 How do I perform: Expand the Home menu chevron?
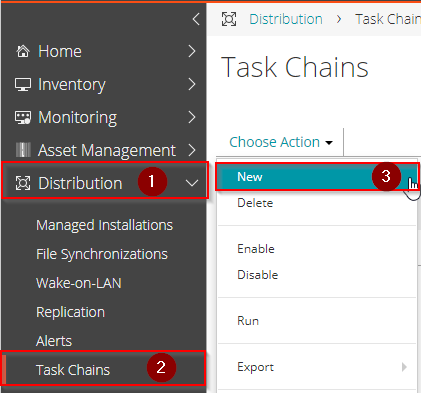pos(192,51)
